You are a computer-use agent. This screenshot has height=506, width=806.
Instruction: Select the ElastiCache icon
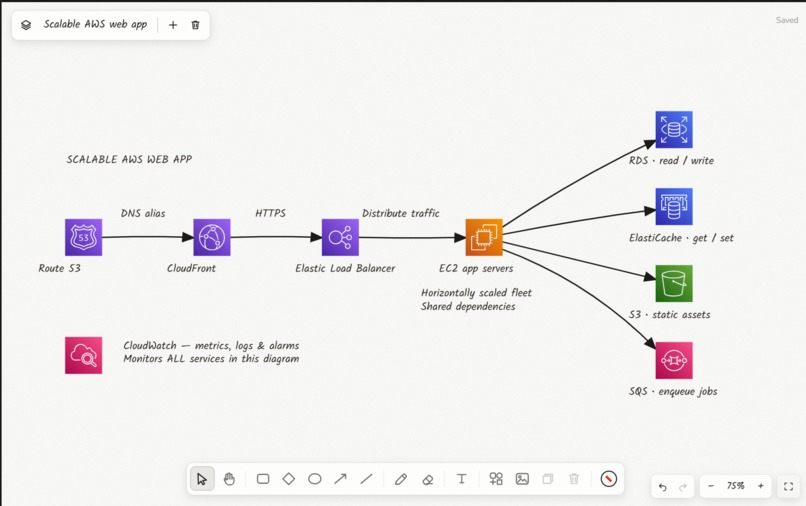(x=674, y=206)
